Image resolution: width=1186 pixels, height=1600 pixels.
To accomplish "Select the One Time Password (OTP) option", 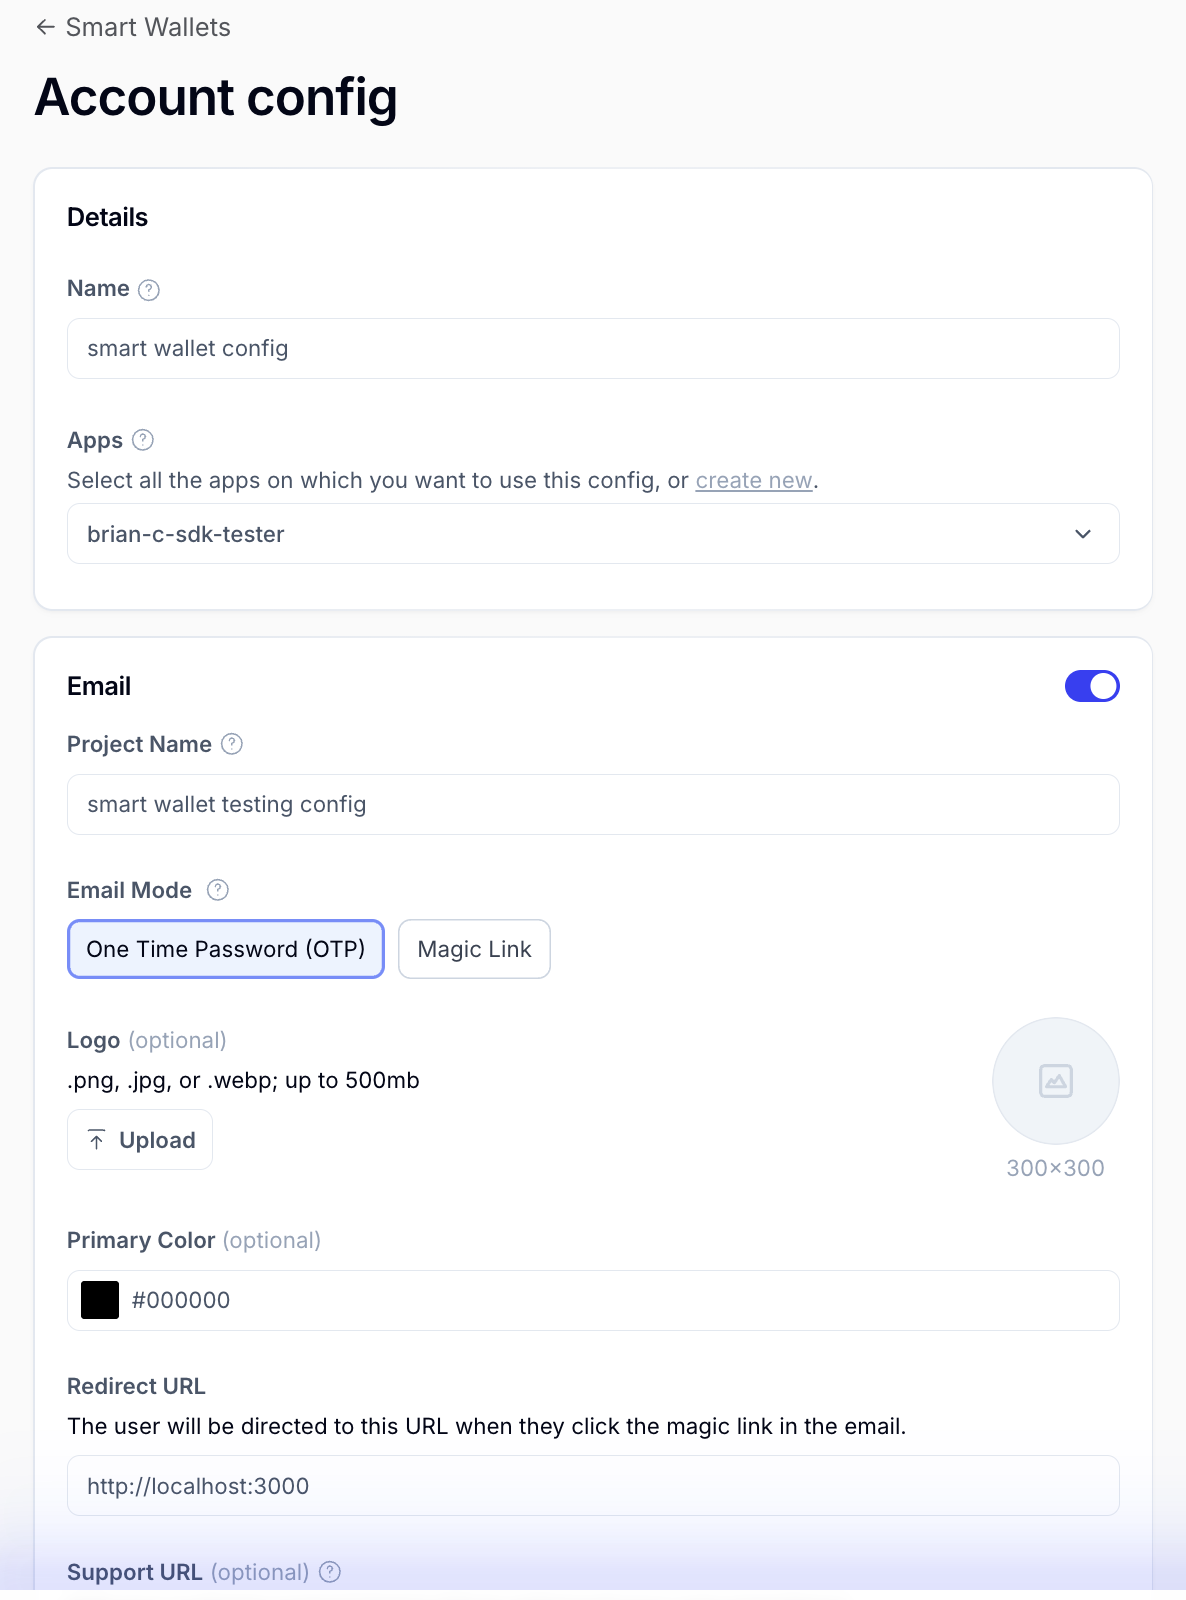I will point(225,949).
